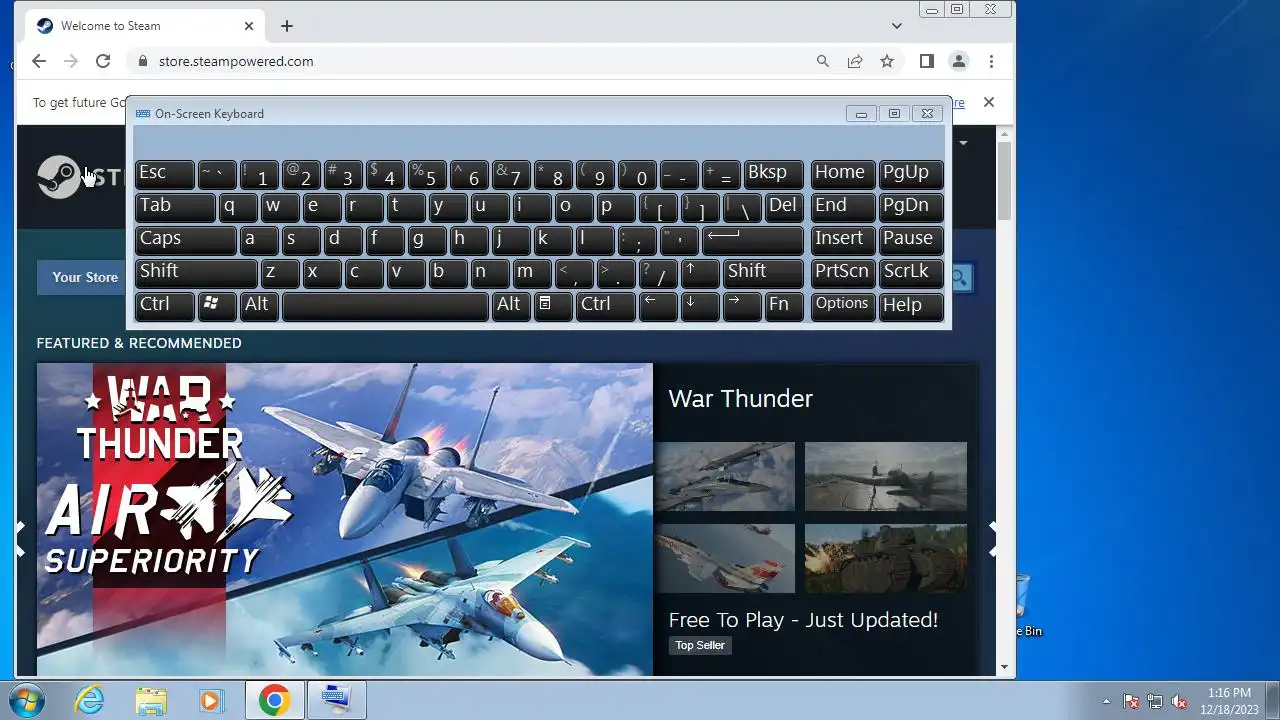
Task: Click the Top Seller tag label
Action: pyautogui.click(x=700, y=645)
